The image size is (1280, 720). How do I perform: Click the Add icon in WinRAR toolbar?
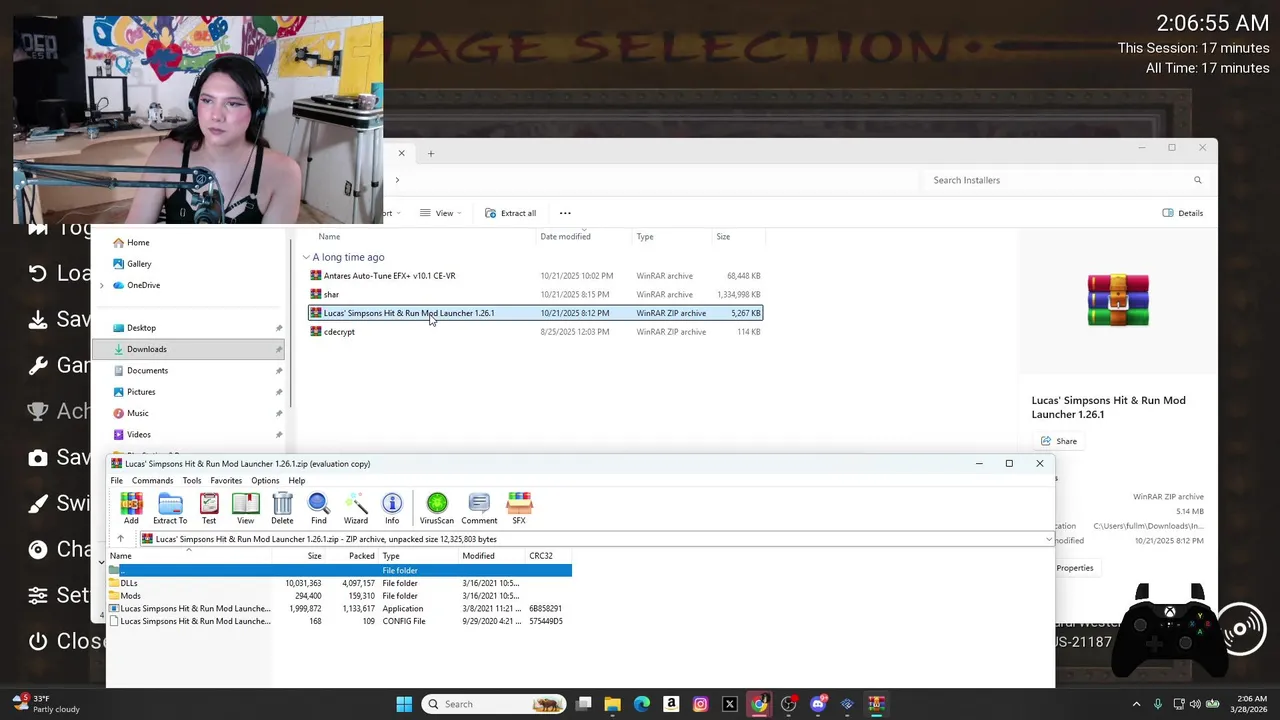pyautogui.click(x=131, y=508)
